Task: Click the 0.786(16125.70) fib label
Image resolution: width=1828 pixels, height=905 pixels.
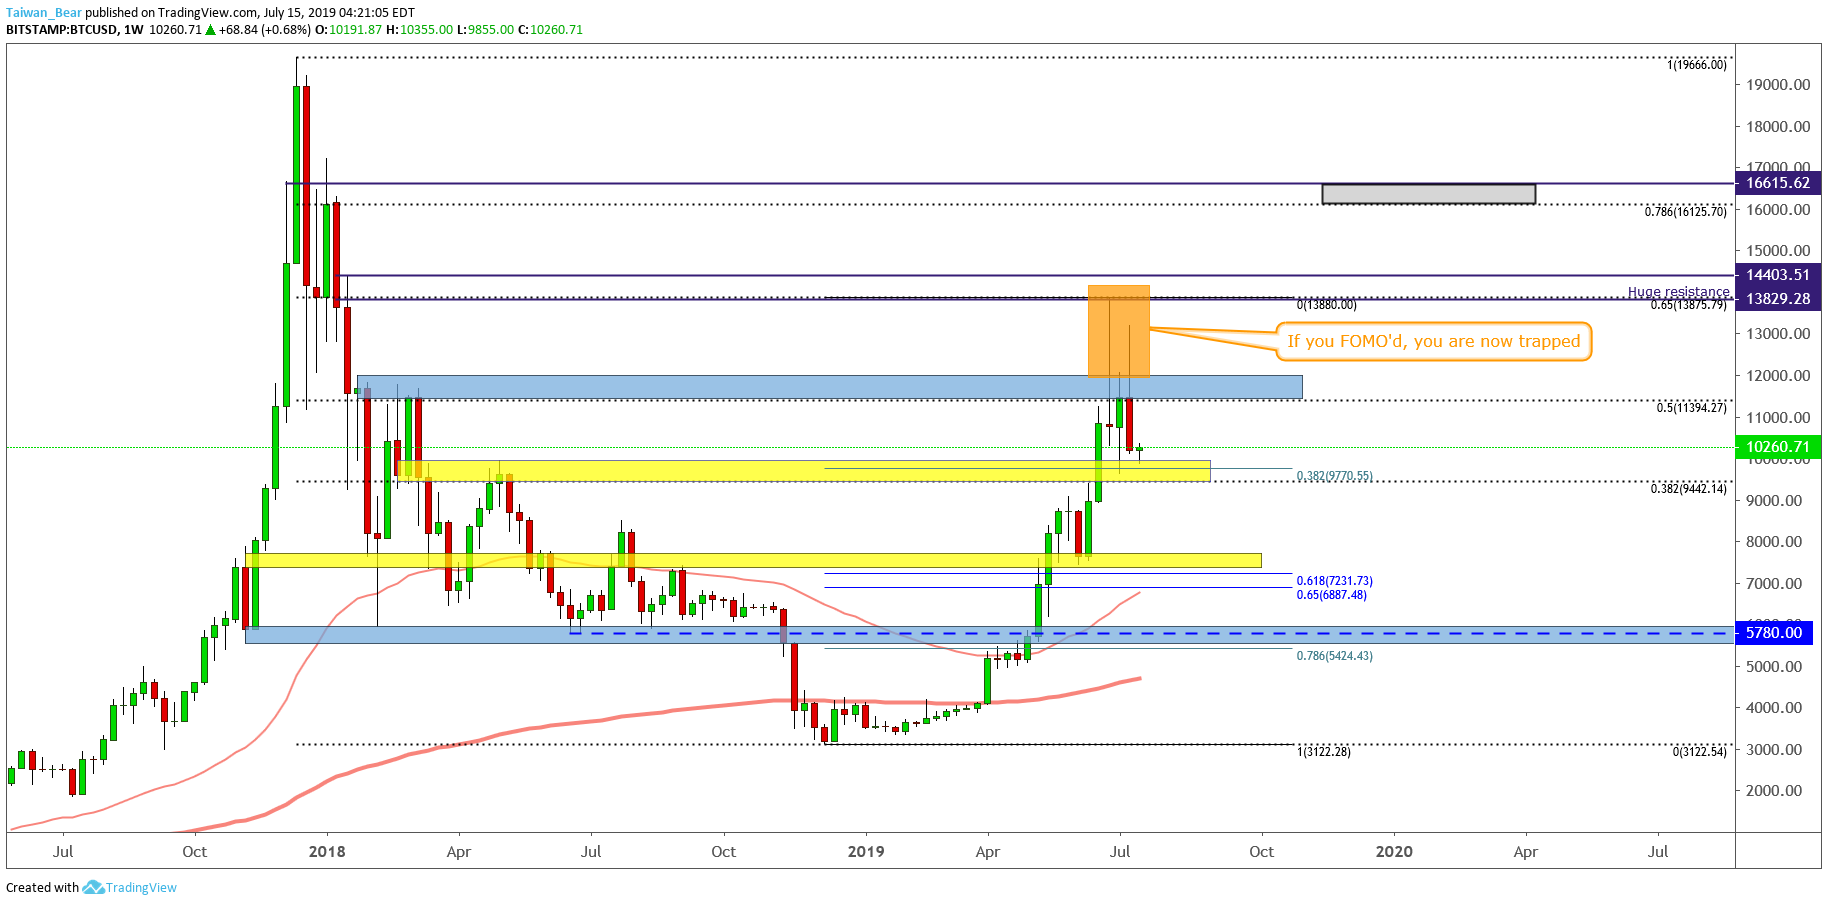Action: pos(1685,212)
